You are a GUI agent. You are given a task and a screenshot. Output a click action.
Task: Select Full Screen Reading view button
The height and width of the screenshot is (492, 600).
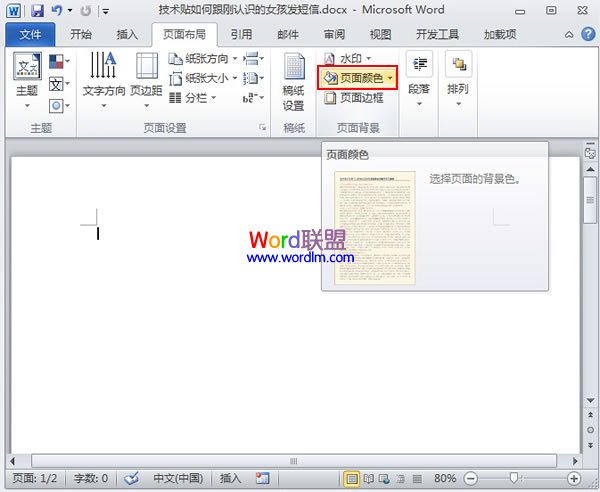pyautogui.click(x=368, y=478)
